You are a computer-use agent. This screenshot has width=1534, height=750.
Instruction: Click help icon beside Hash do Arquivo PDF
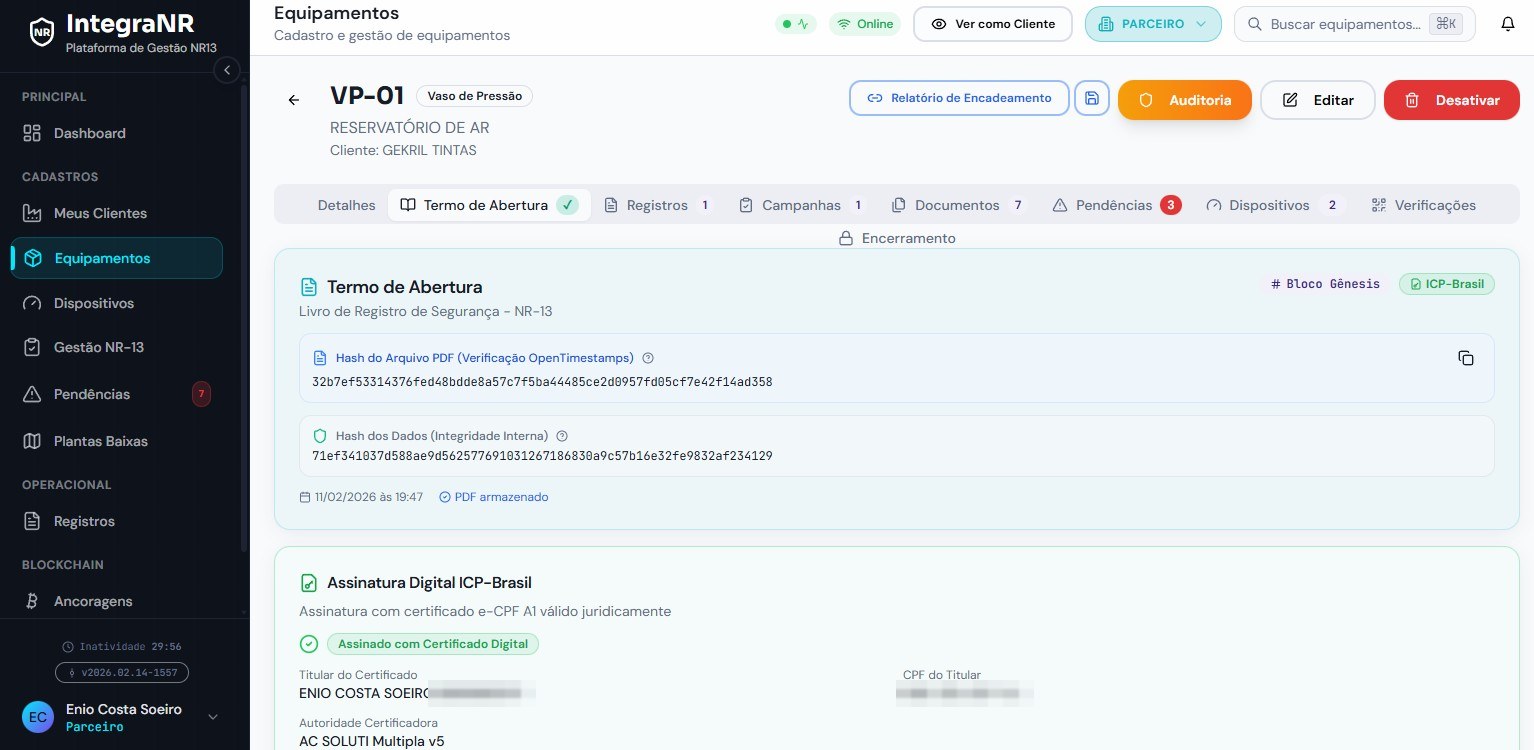tap(648, 358)
